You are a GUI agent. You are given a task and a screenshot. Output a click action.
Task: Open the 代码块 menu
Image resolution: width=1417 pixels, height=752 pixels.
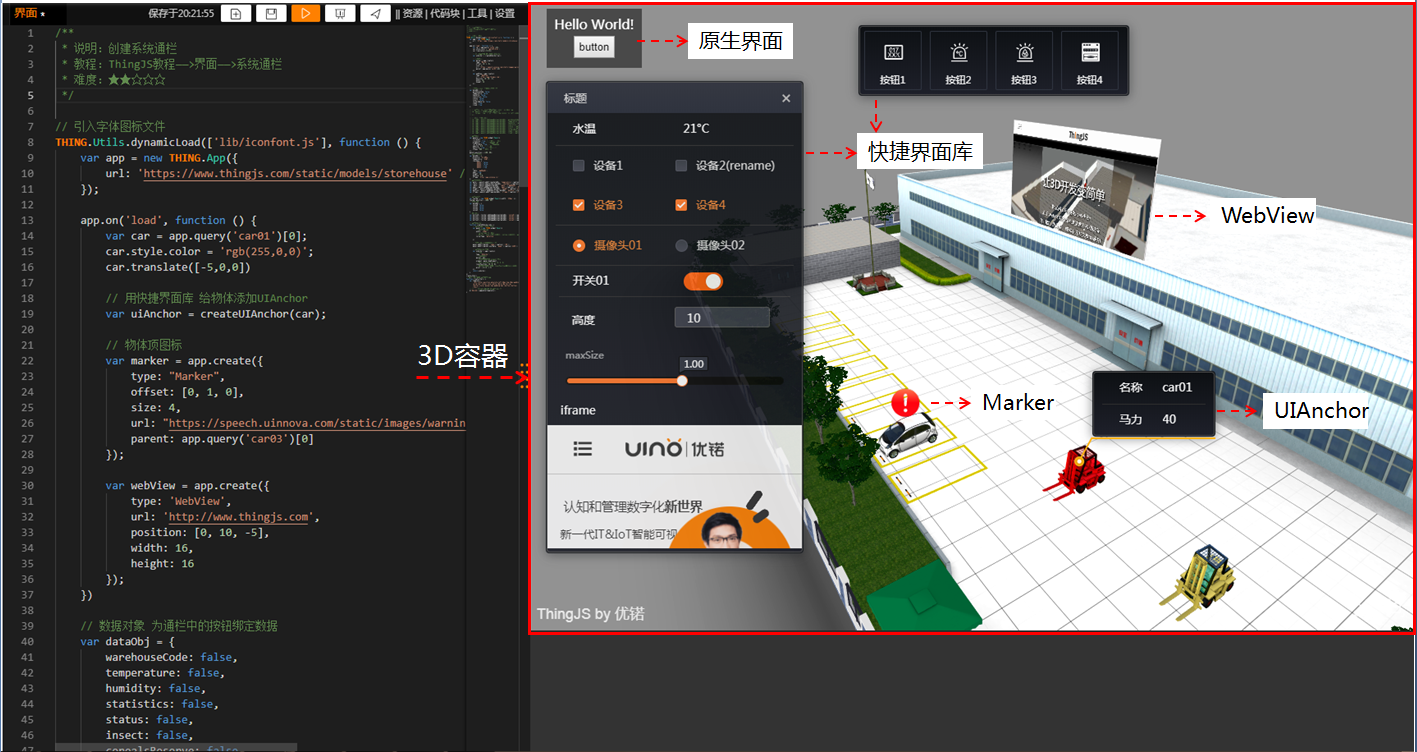pos(446,14)
